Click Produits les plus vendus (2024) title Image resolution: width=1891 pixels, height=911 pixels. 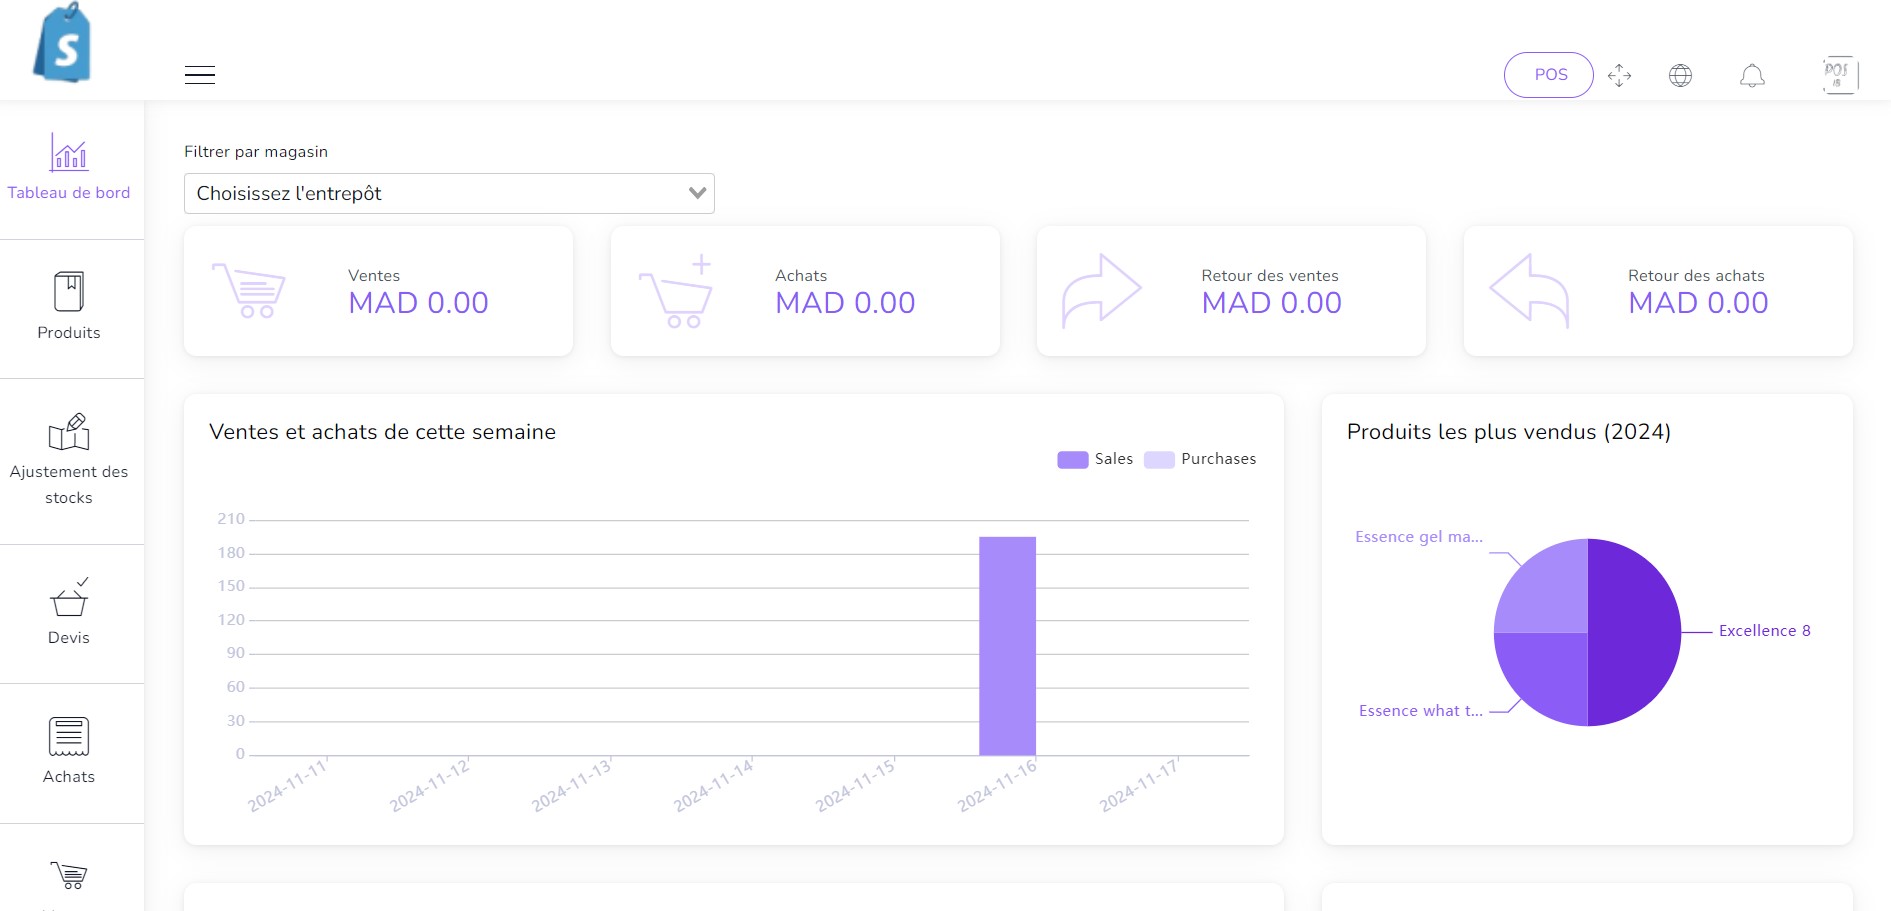coord(1508,432)
